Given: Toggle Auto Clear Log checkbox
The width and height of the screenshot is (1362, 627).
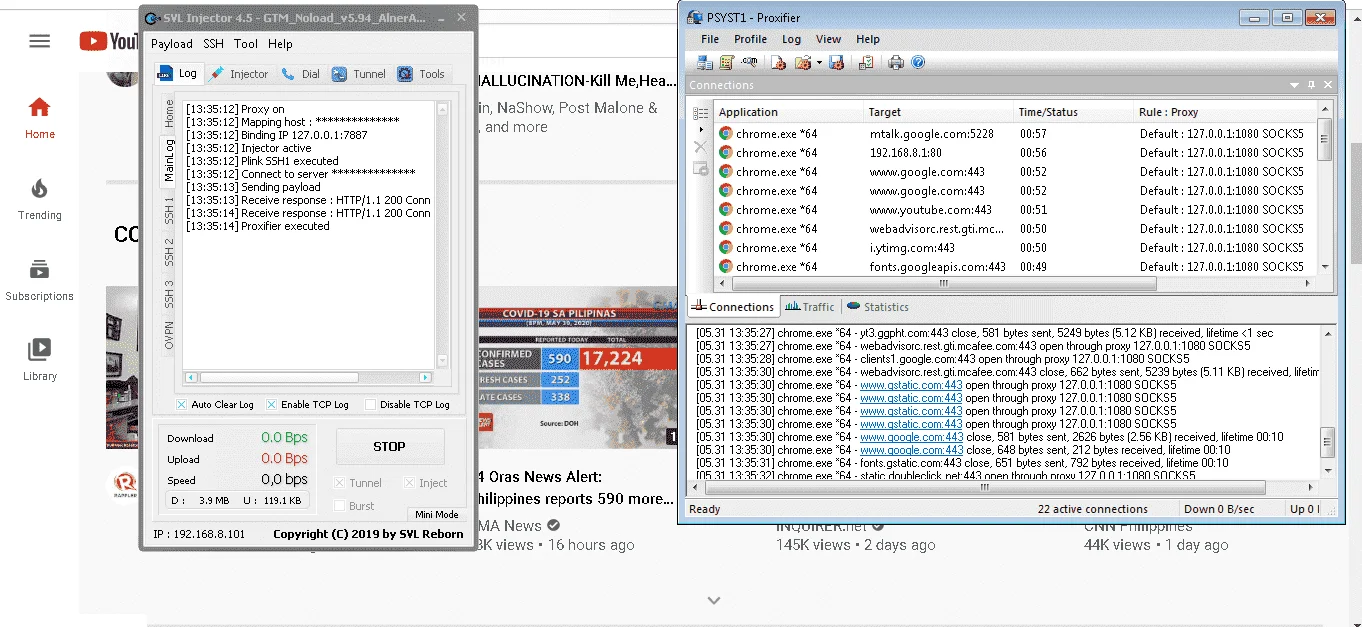Looking at the screenshot, I should click(181, 404).
